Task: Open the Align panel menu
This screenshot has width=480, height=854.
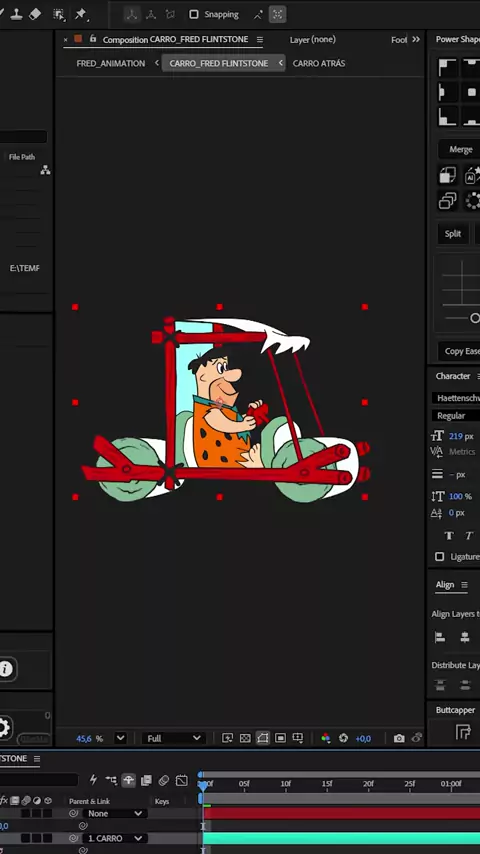Action: (x=465, y=585)
